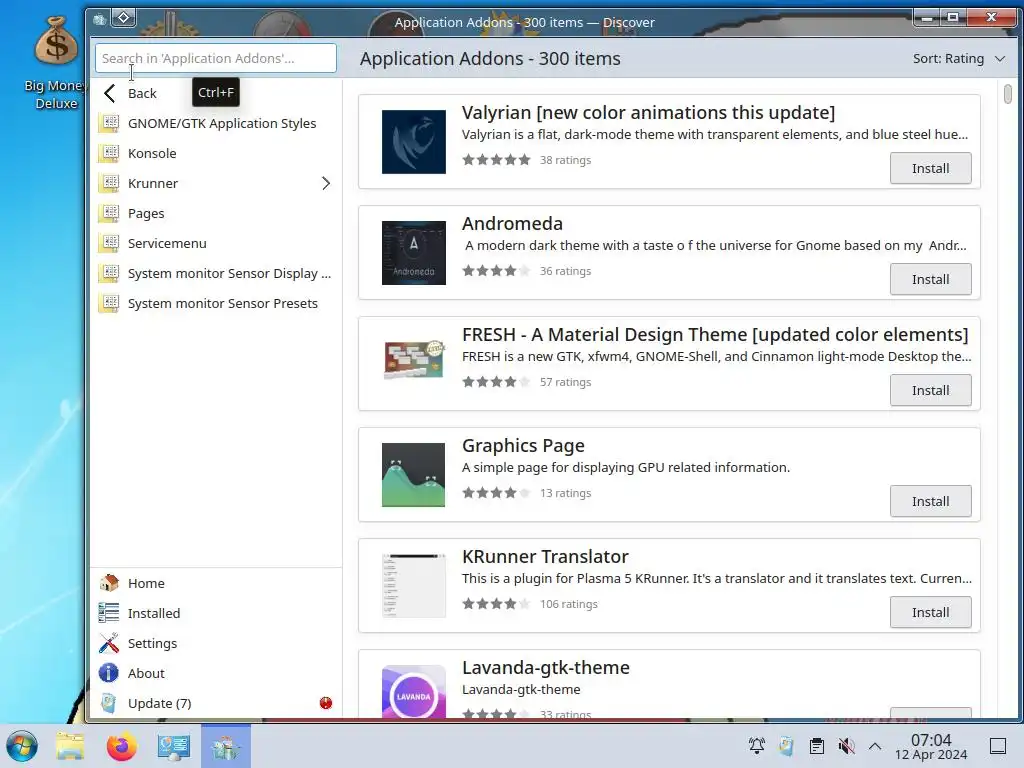Image resolution: width=1024 pixels, height=768 pixels.
Task: Select GNOME/GTK Application Styles category
Action: [216, 123]
